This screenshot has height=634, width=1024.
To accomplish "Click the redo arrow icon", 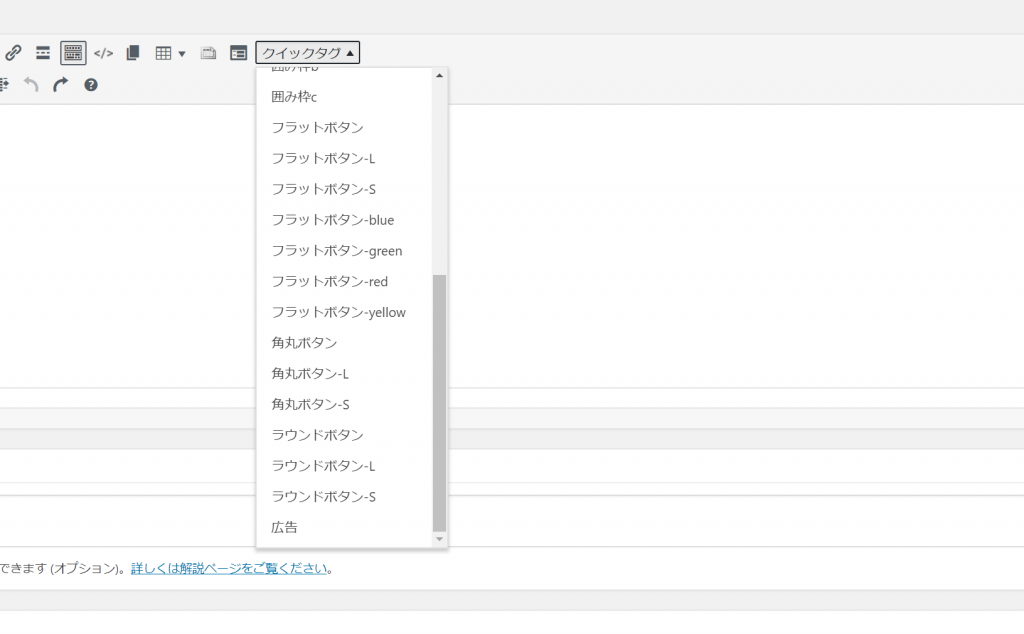I will [x=59, y=85].
